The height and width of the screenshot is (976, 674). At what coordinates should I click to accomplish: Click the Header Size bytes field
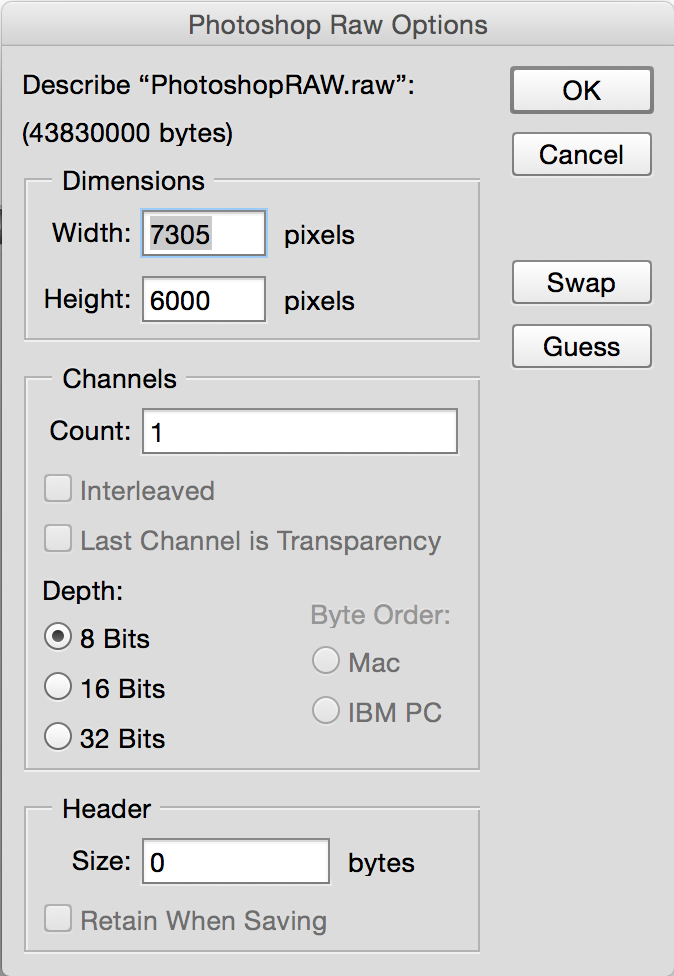point(236,861)
